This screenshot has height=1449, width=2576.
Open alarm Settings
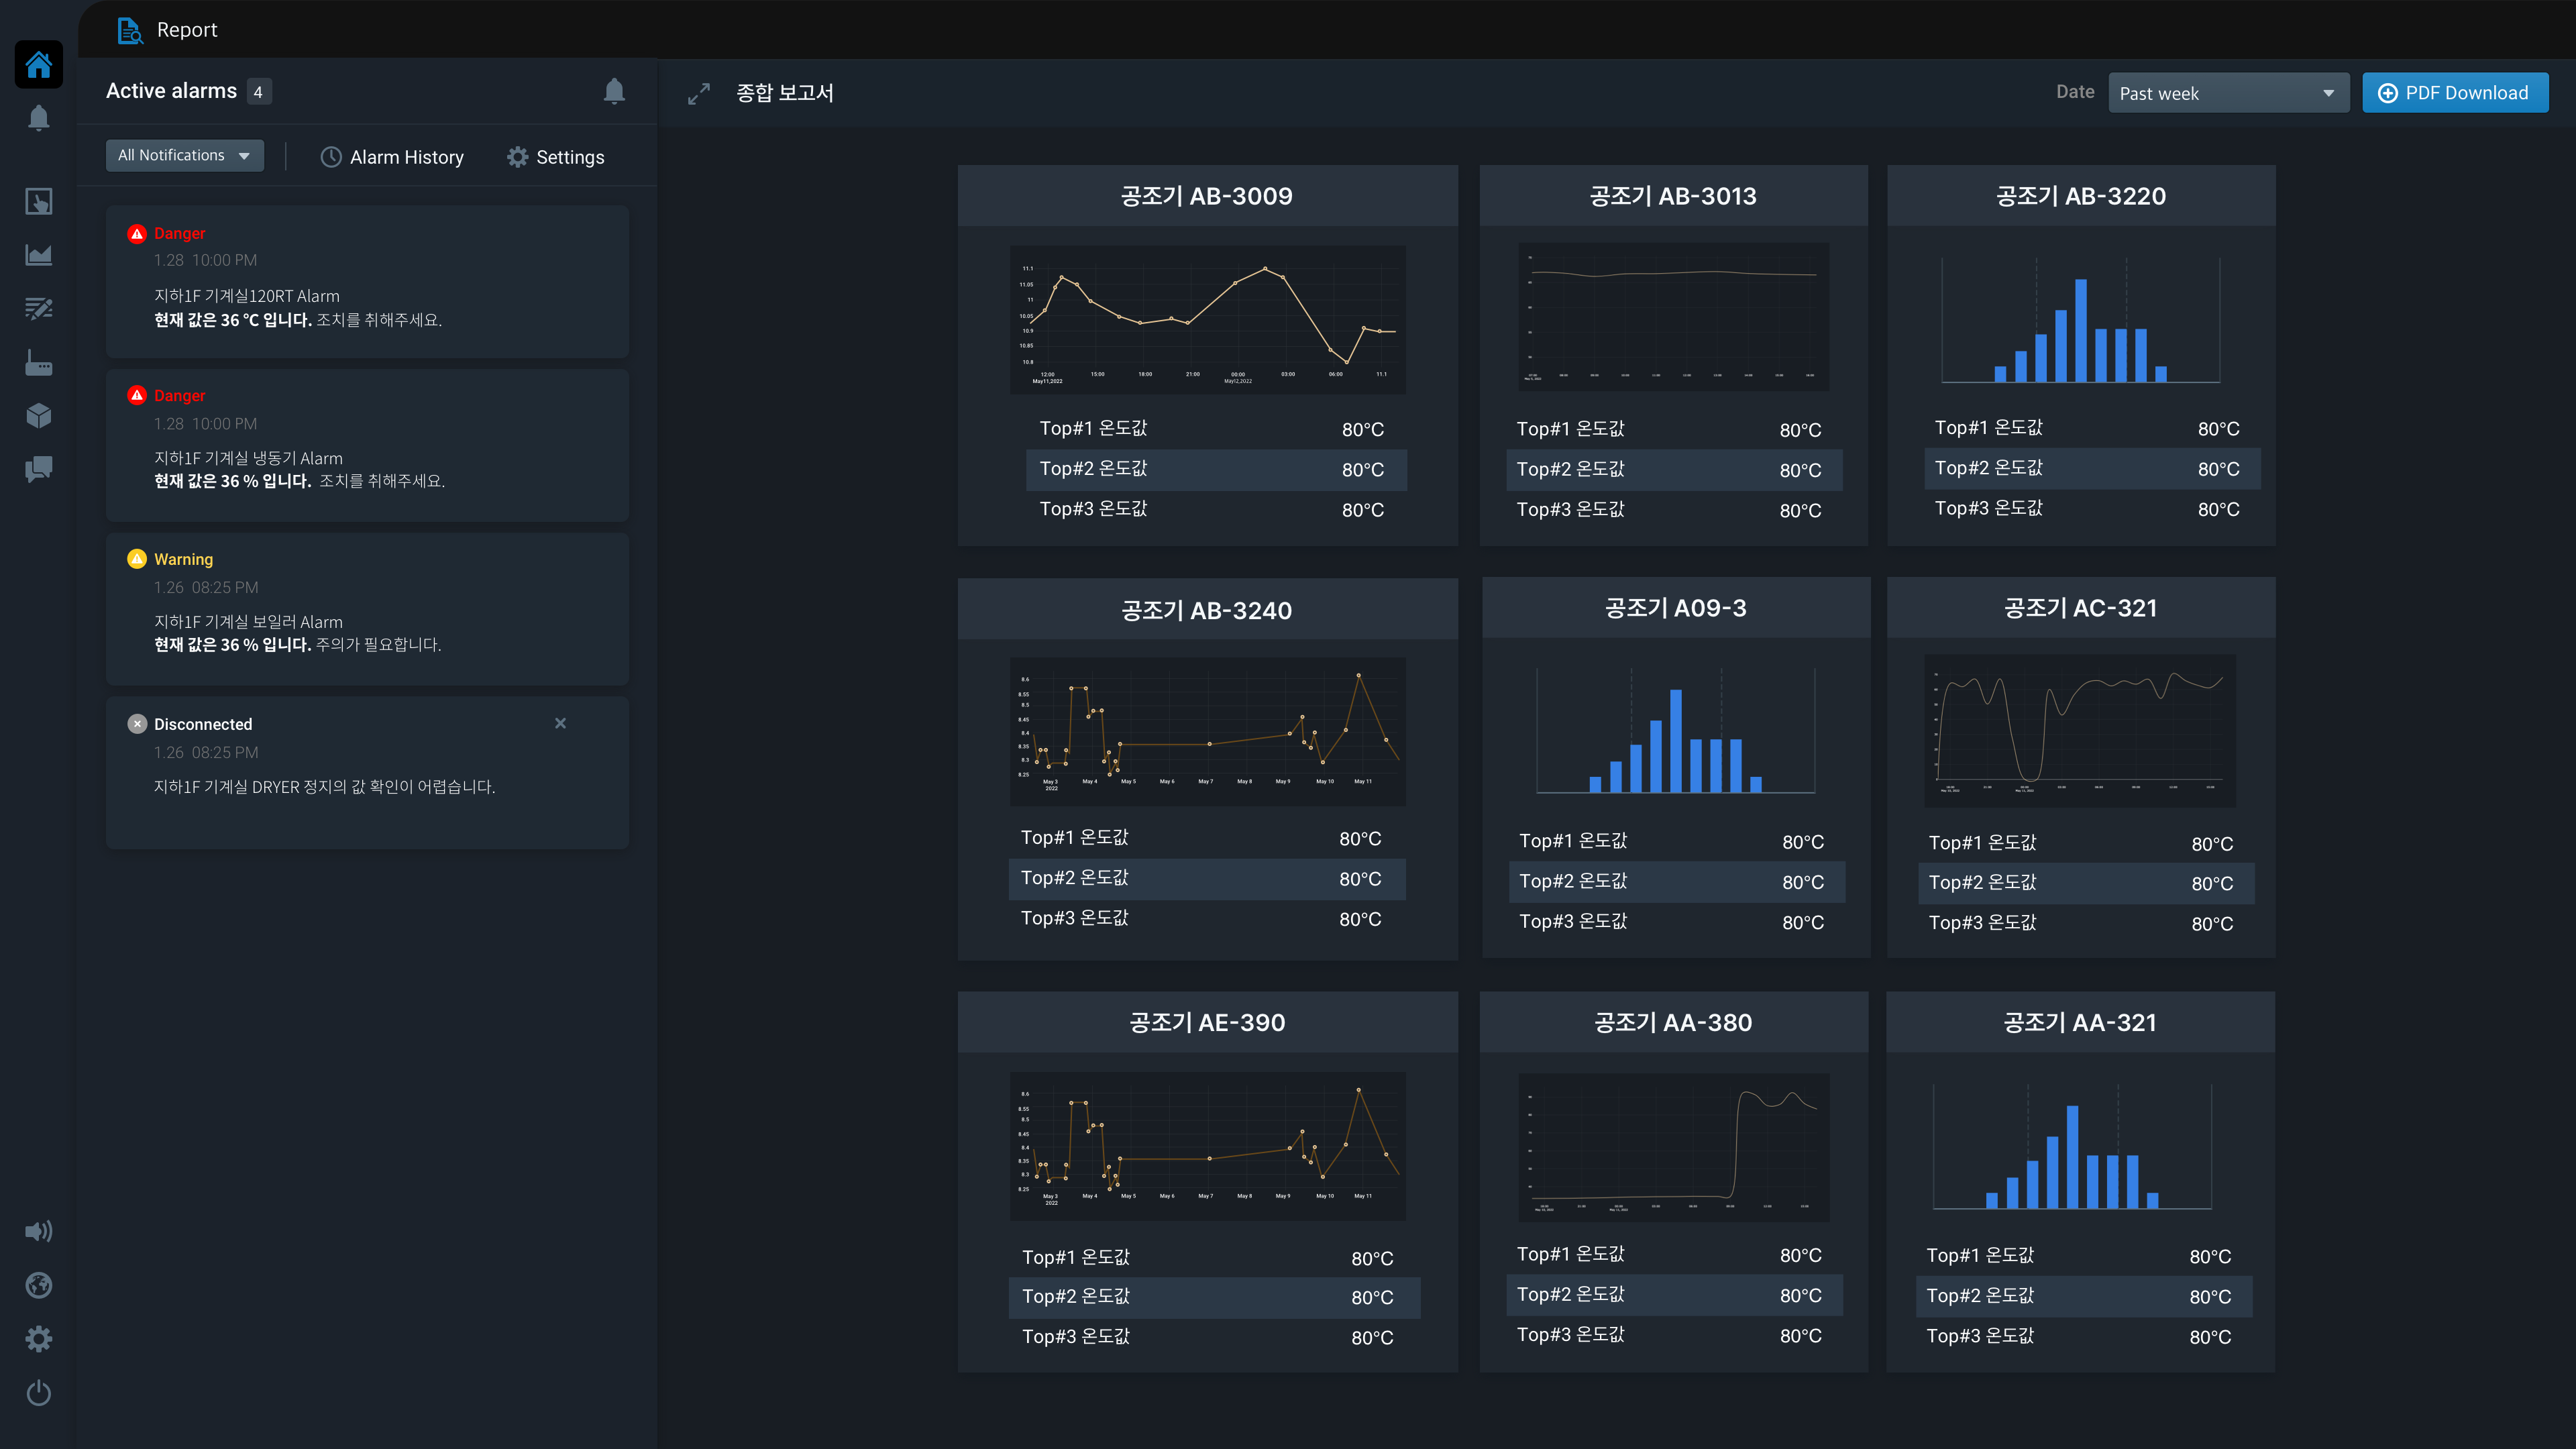point(555,157)
